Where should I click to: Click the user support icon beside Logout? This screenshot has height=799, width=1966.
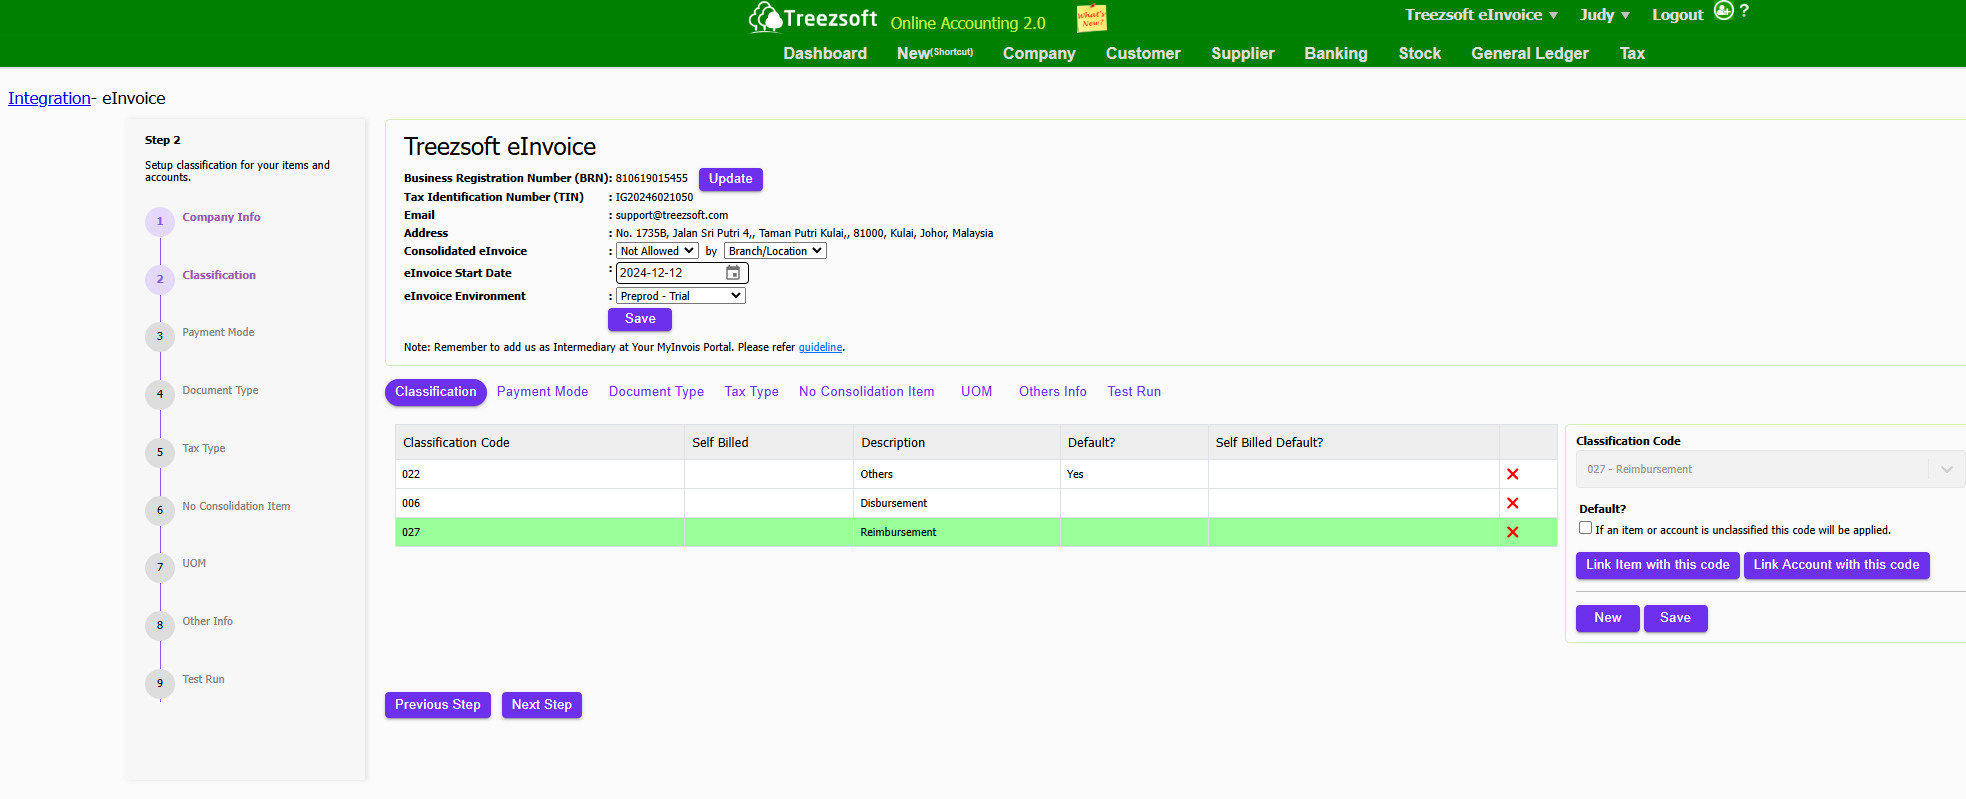[1723, 11]
